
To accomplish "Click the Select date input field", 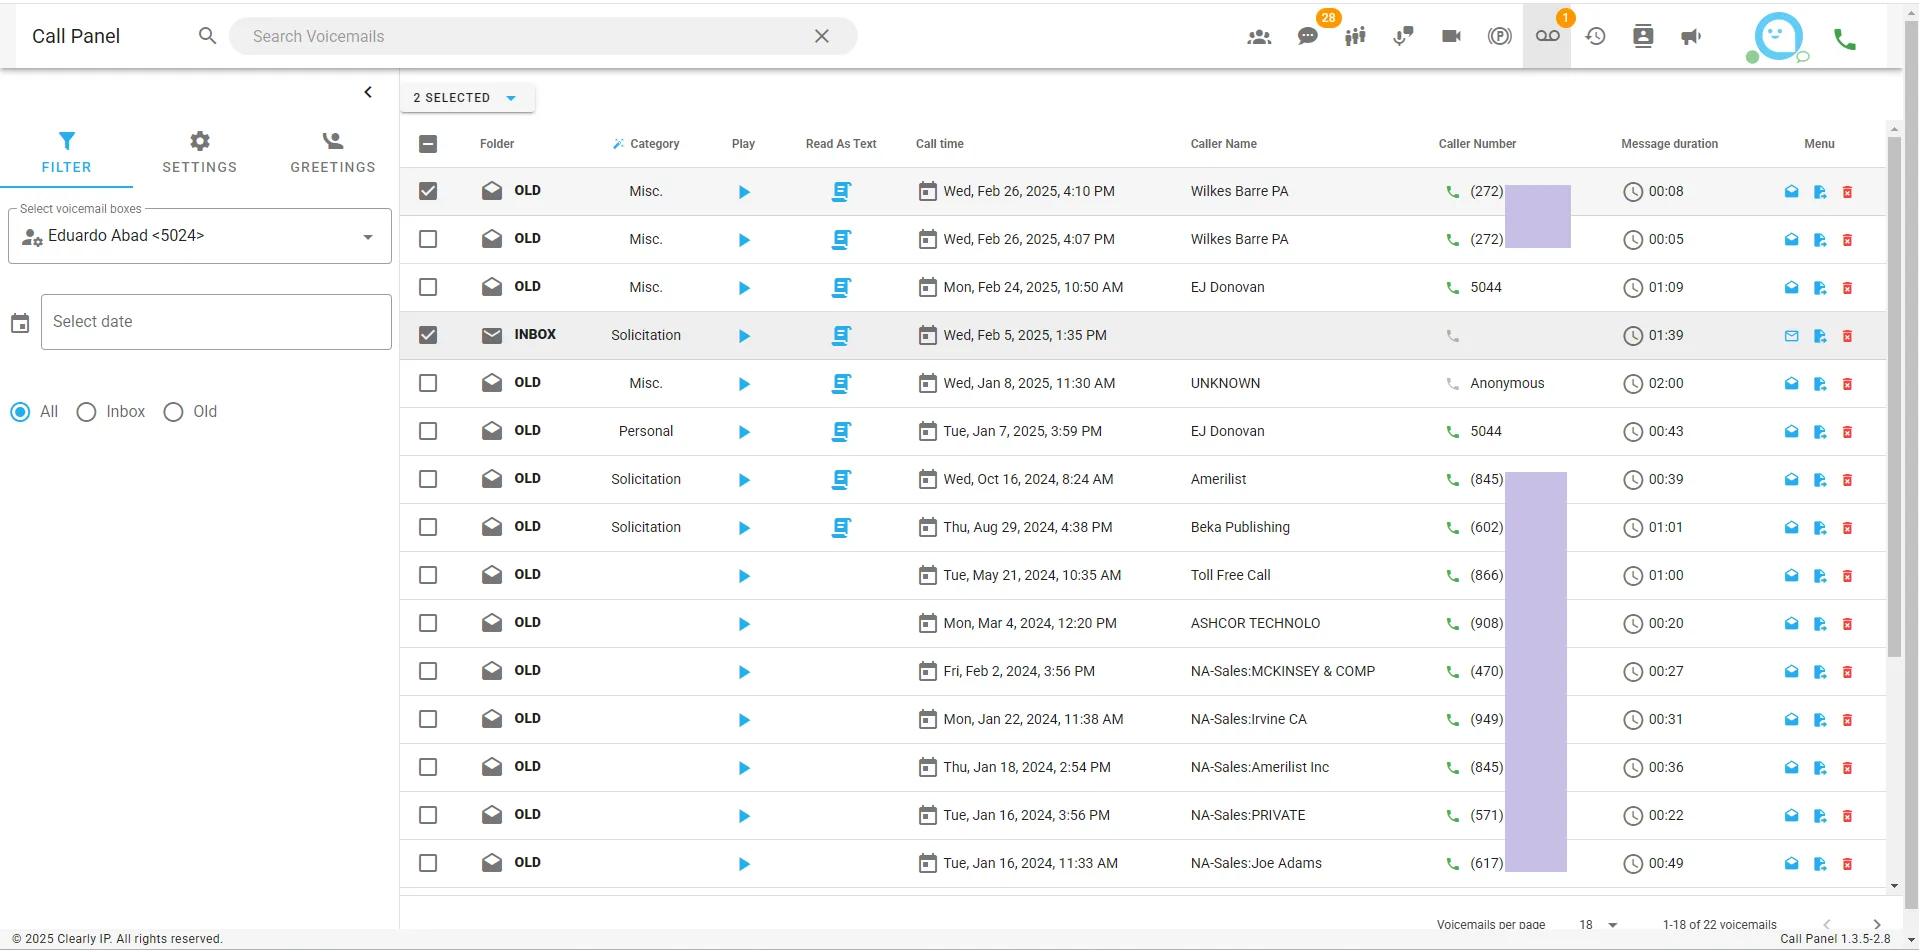I will coord(216,322).
